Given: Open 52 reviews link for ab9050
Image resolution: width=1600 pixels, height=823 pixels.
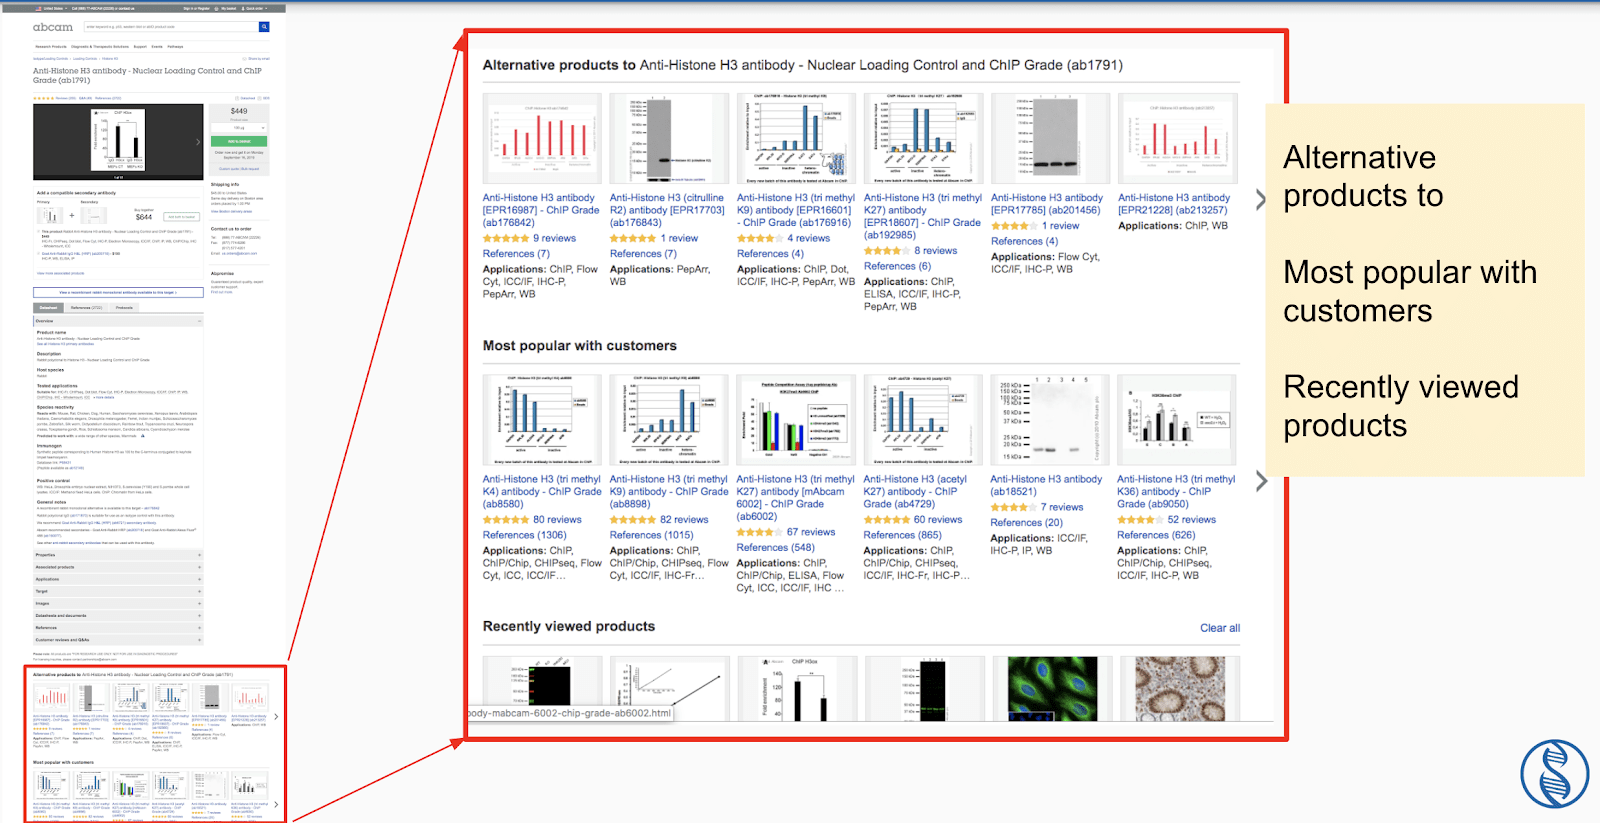Looking at the screenshot, I should (x=1192, y=520).
